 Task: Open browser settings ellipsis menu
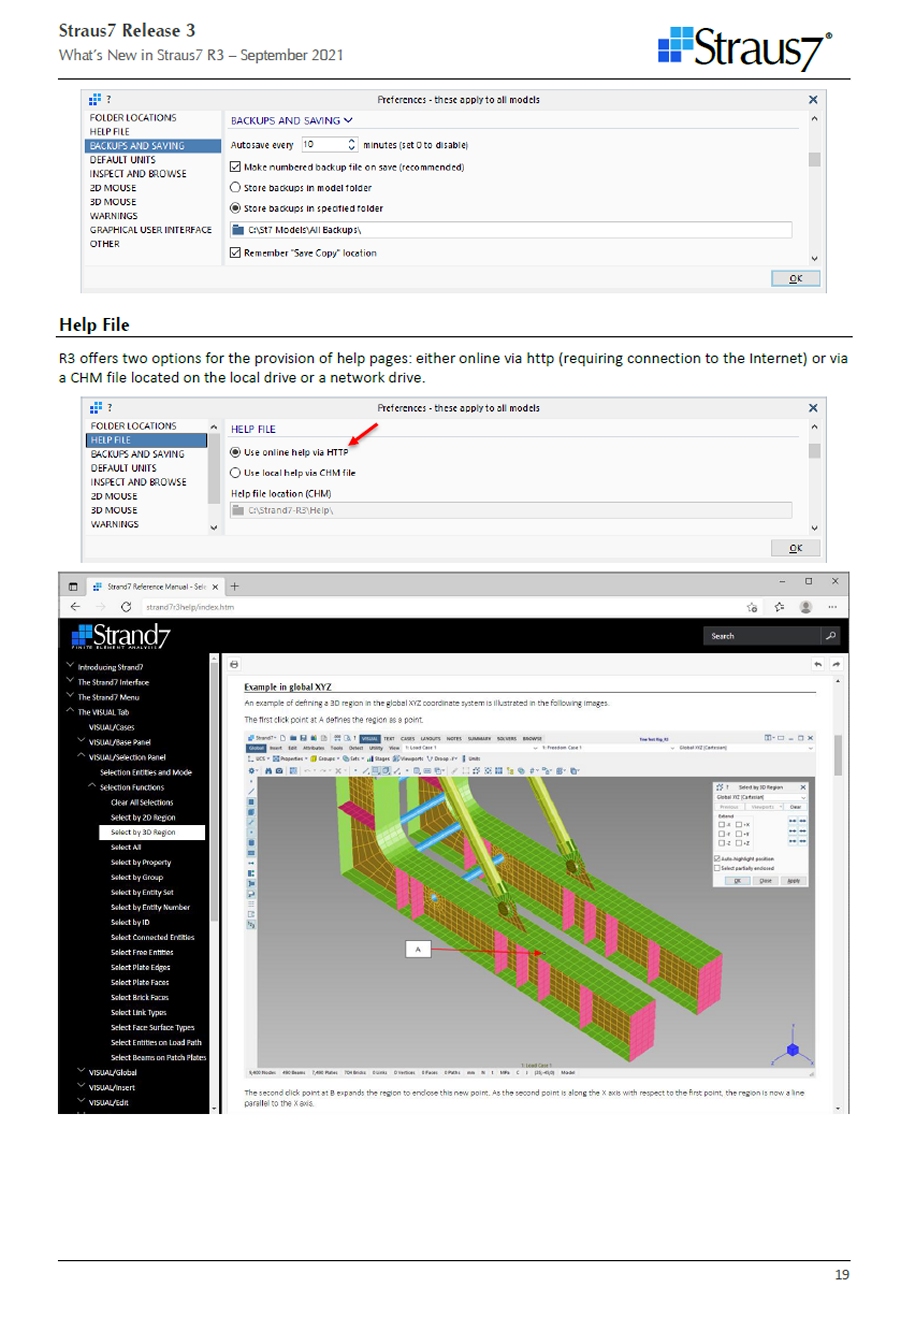(832, 606)
